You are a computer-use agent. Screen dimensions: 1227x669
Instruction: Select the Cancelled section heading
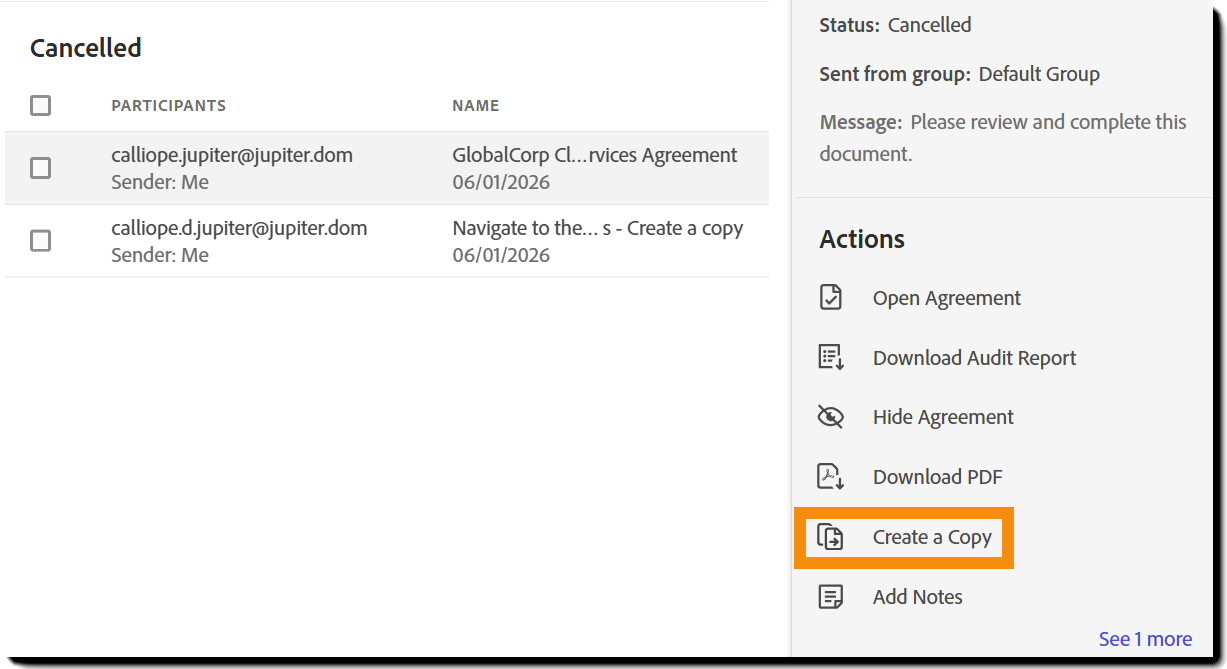pos(85,47)
